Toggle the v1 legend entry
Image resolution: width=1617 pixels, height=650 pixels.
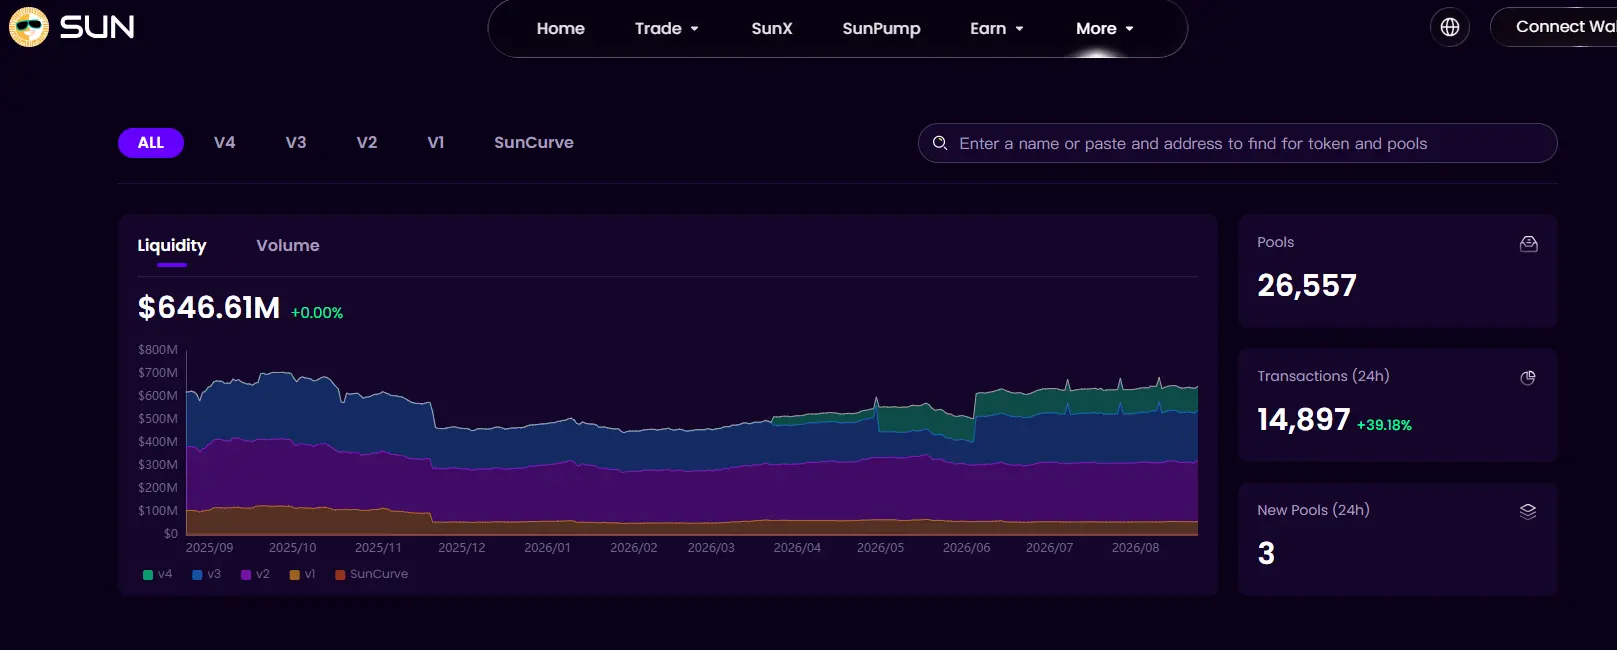coord(303,574)
